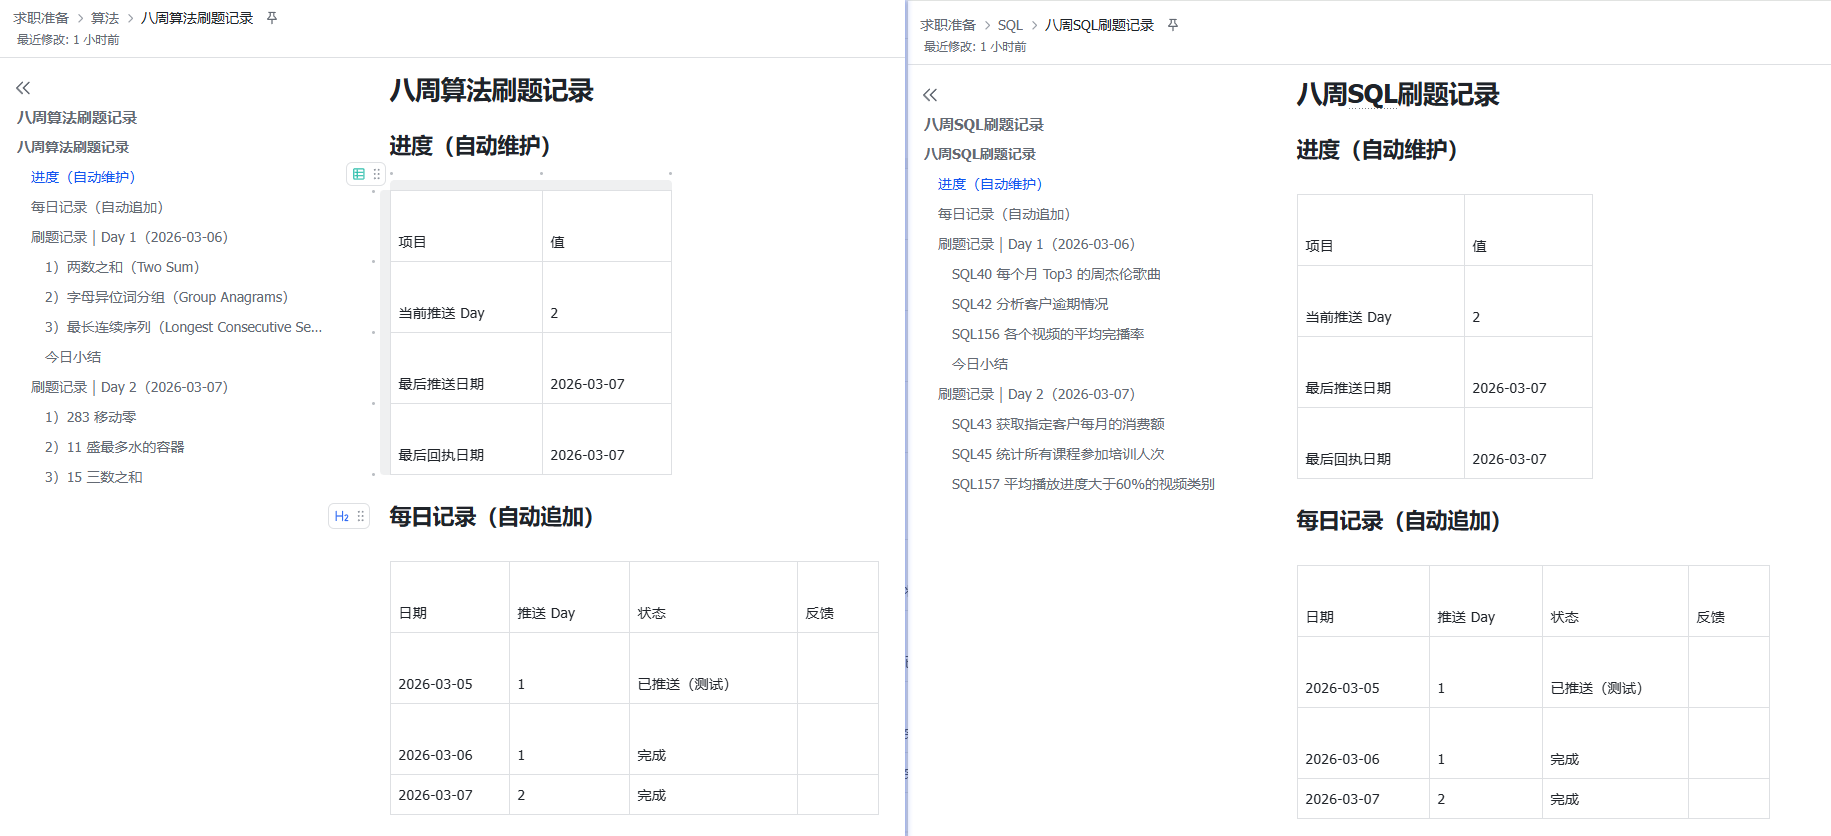This screenshot has width=1831, height=836.
Task: Click the green table block icon
Action: pos(359,174)
